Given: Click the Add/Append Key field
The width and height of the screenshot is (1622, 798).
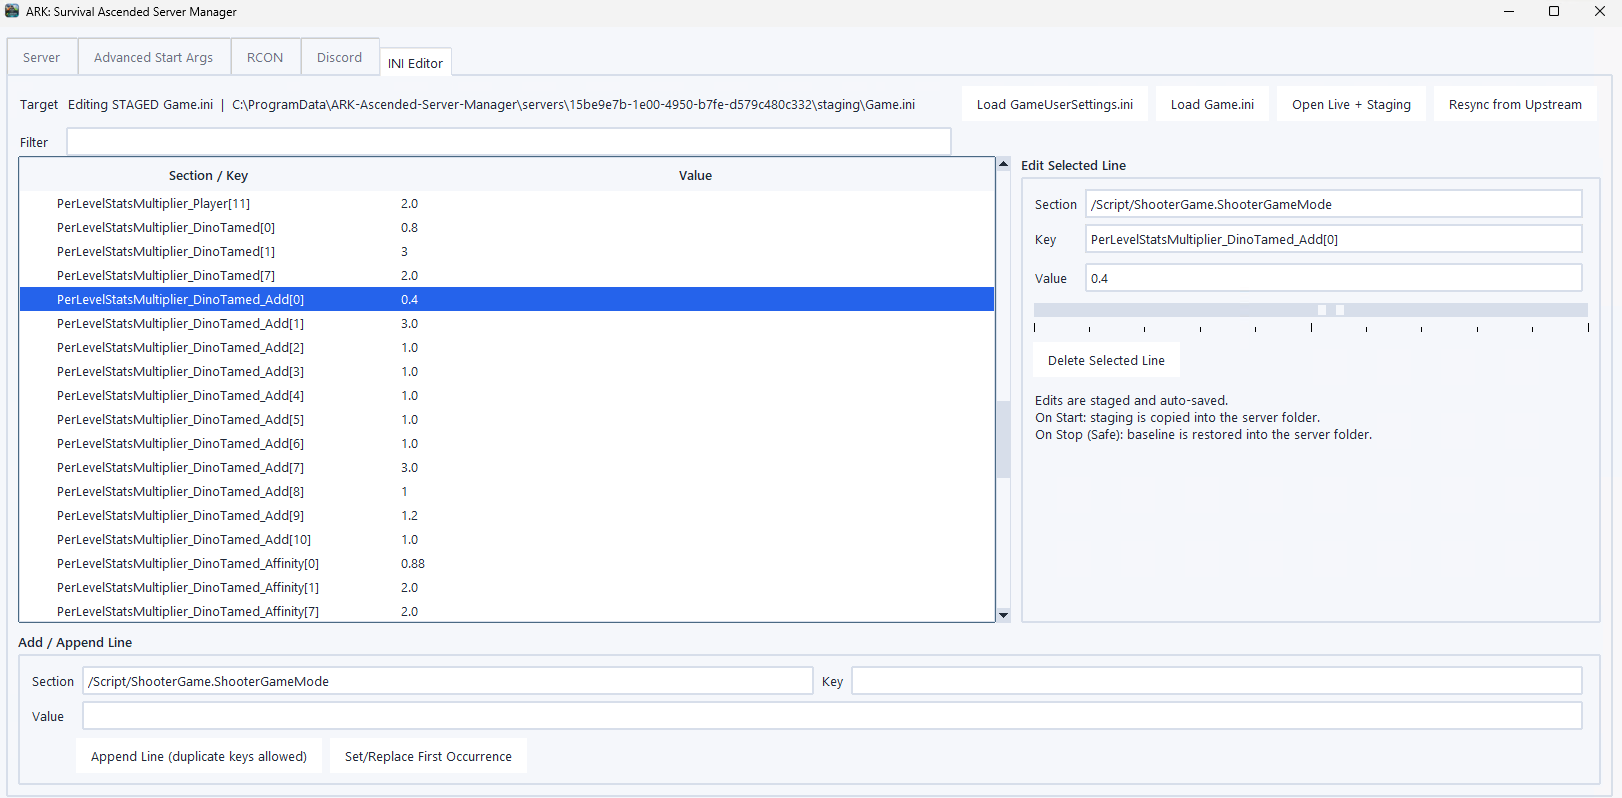Looking at the screenshot, I should tap(1217, 681).
